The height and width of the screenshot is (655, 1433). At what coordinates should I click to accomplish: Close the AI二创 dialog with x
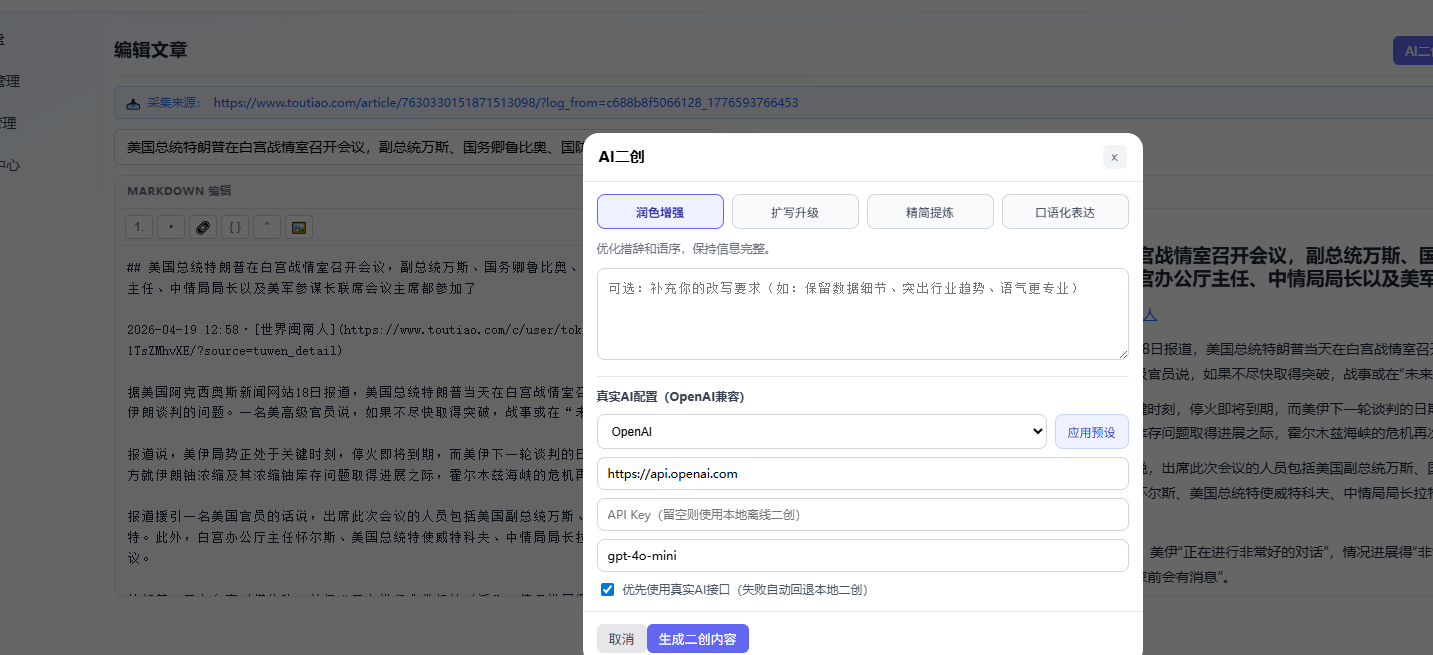coord(1114,157)
